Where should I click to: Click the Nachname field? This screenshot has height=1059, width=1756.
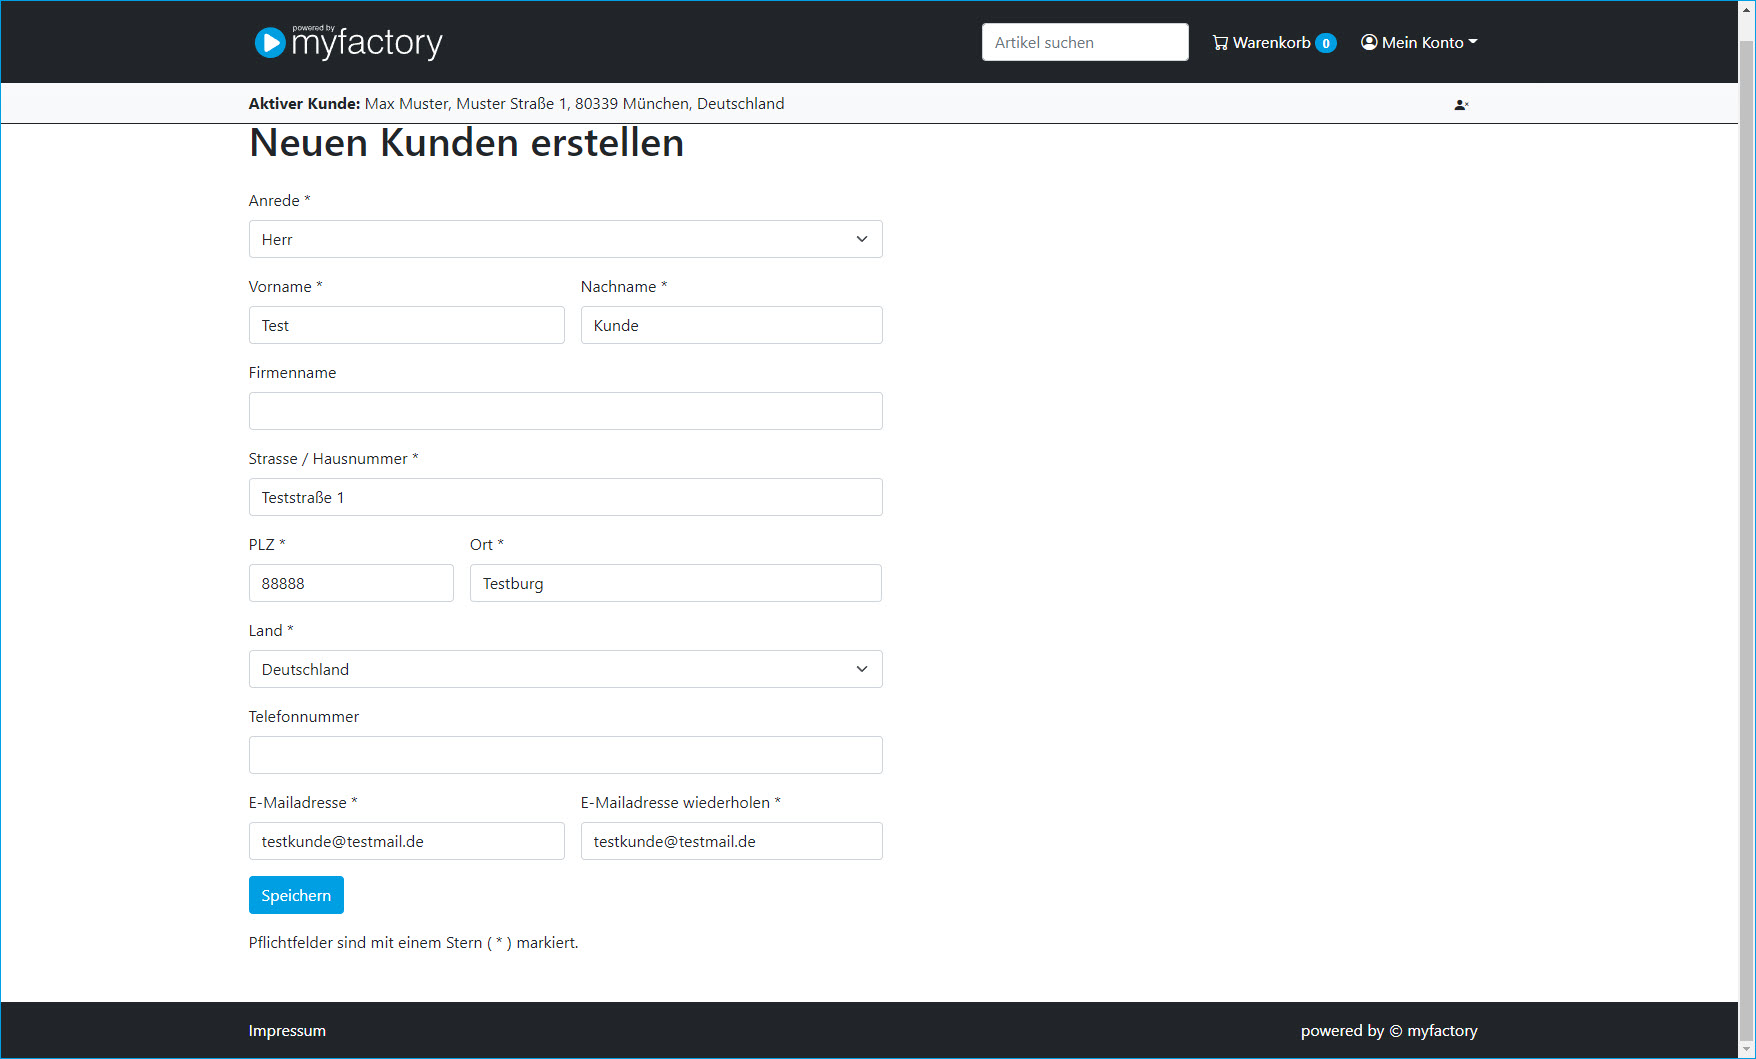pyautogui.click(x=732, y=325)
